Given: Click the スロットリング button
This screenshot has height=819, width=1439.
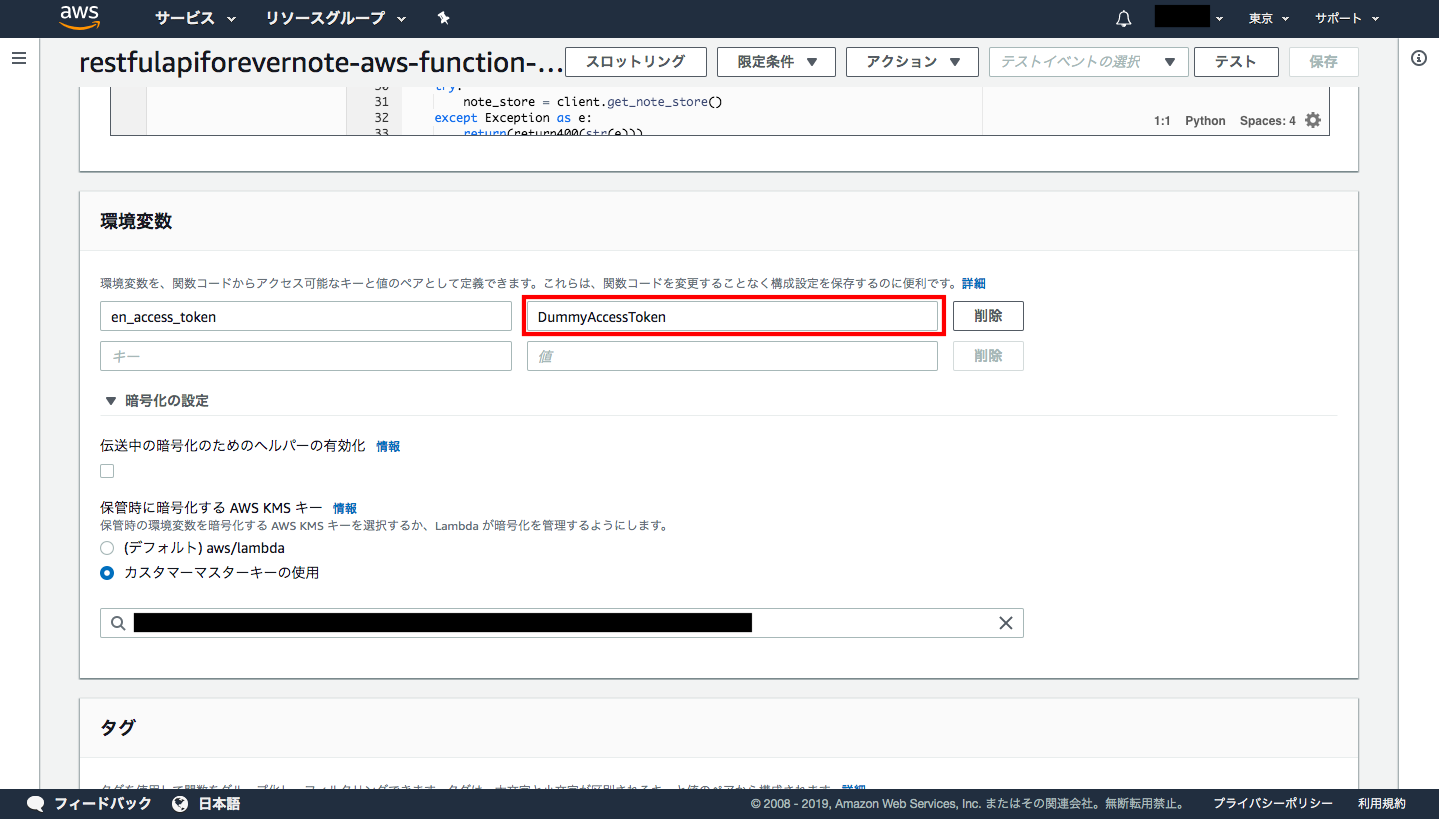Looking at the screenshot, I should 636,62.
